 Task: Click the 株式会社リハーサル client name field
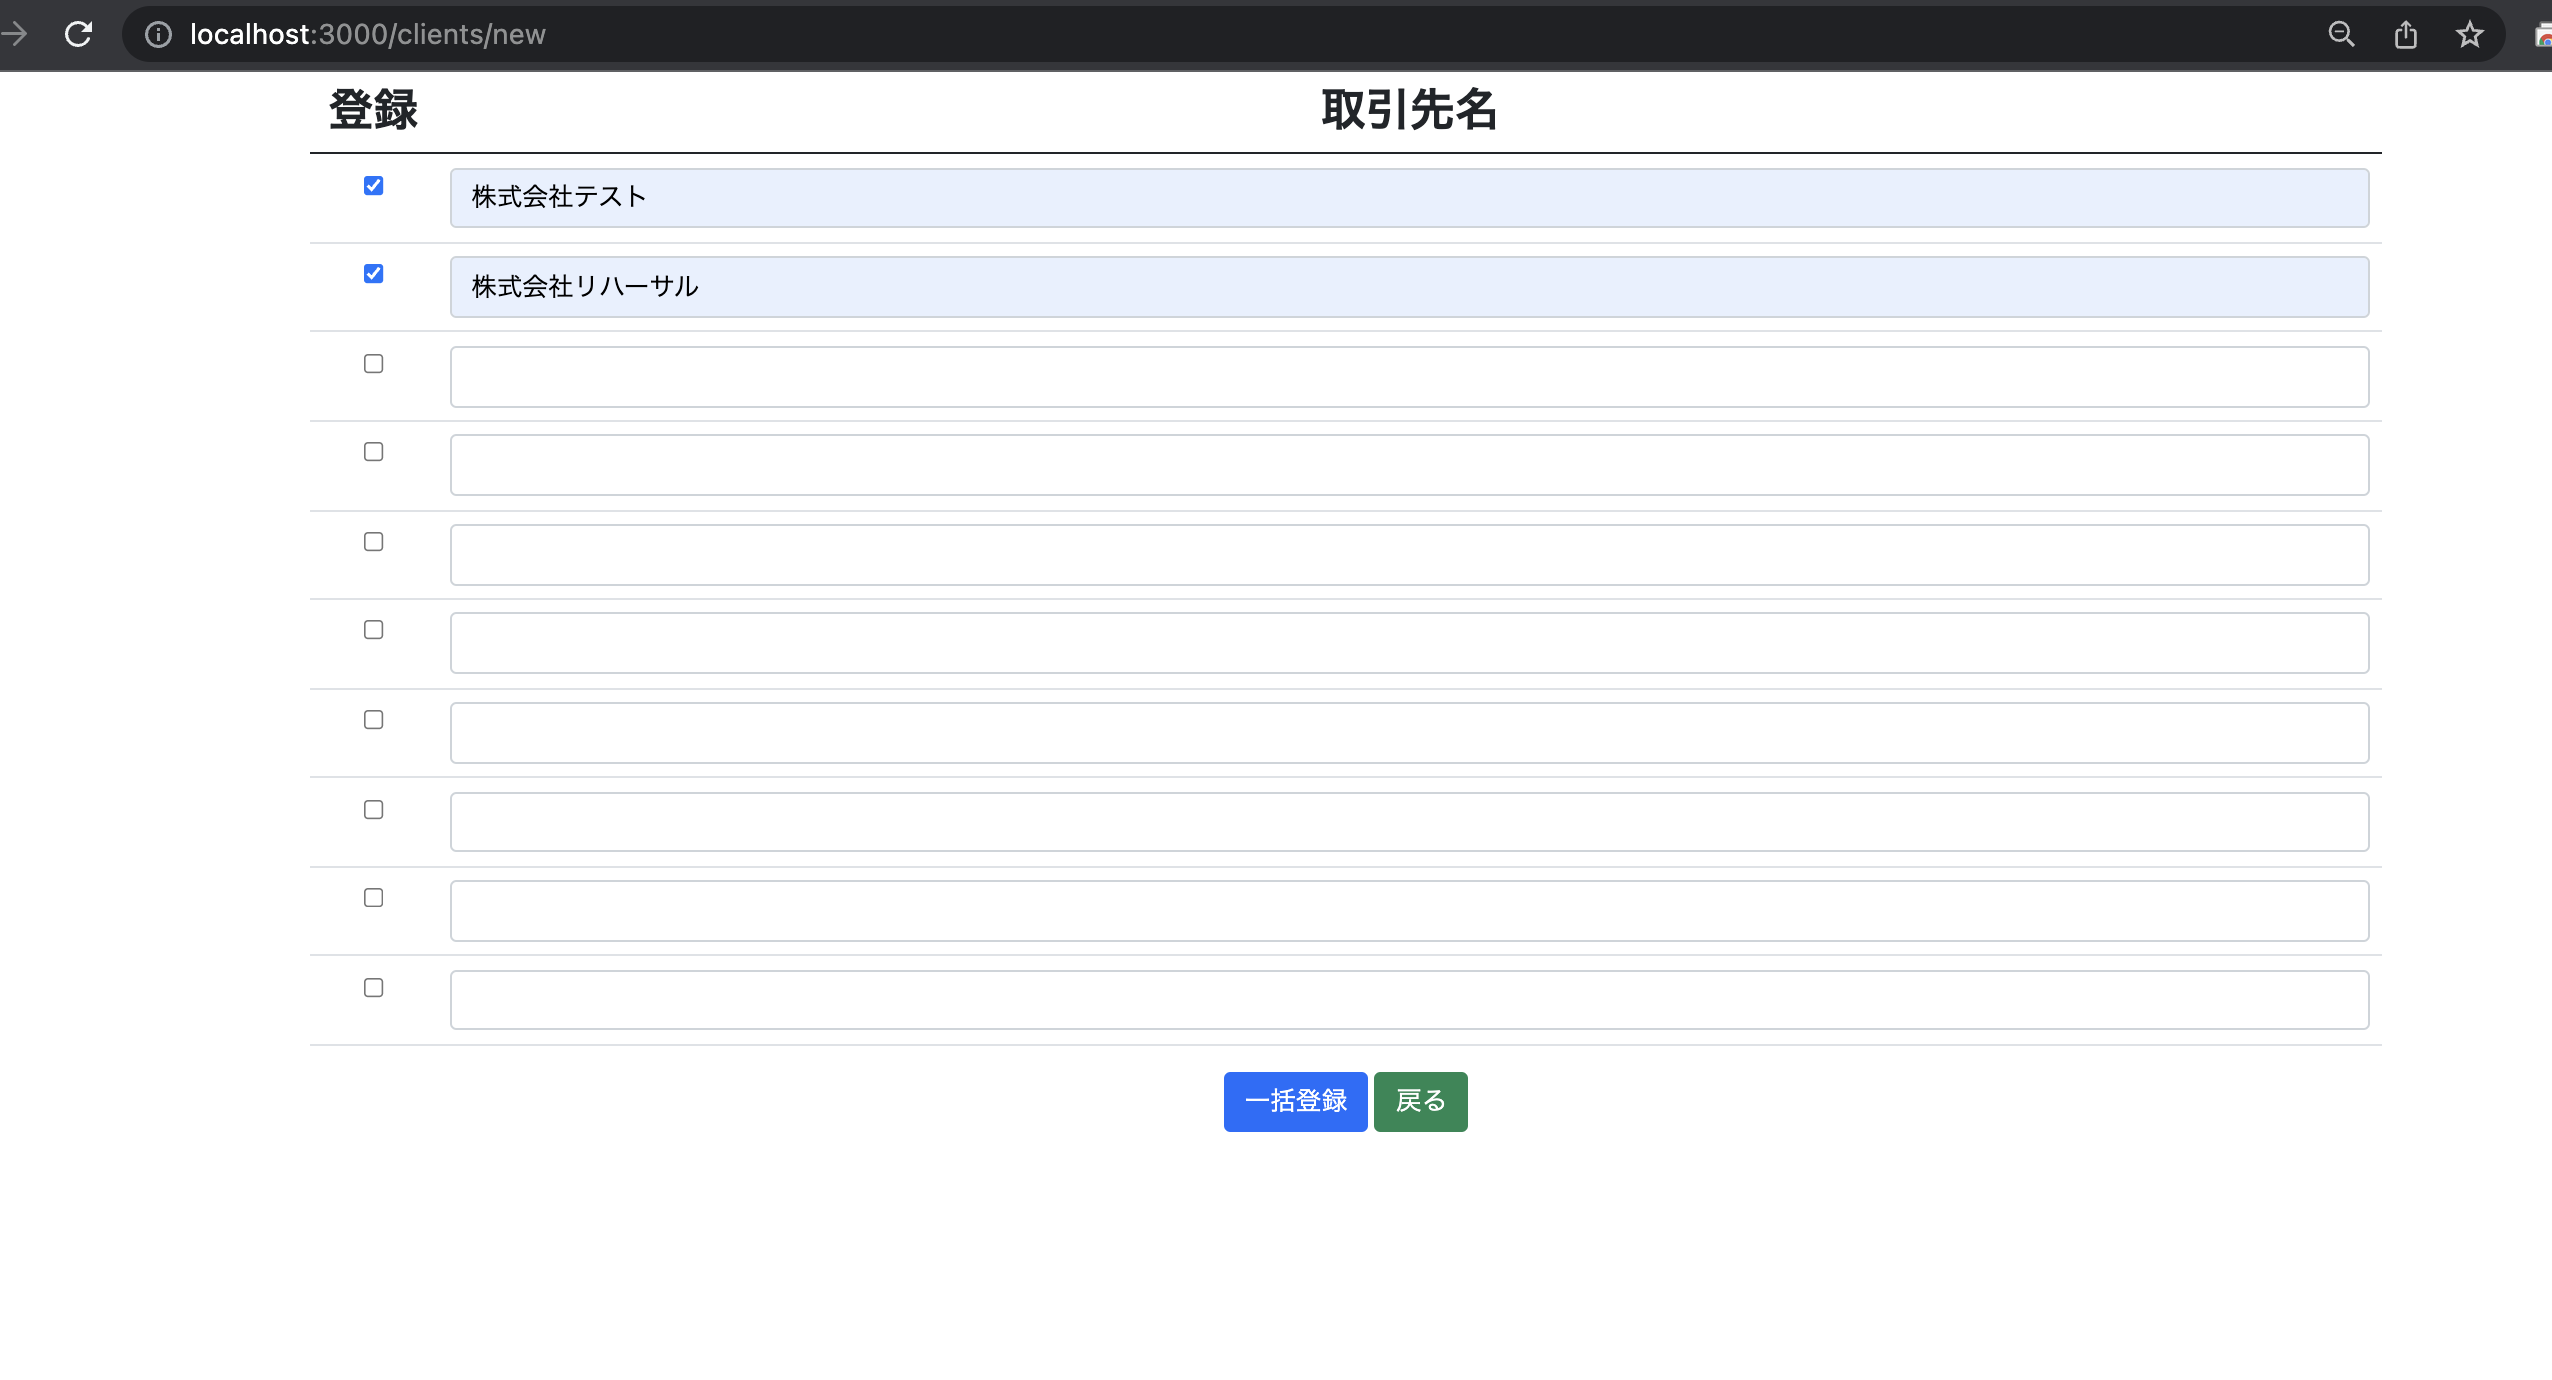pos(1409,287)
